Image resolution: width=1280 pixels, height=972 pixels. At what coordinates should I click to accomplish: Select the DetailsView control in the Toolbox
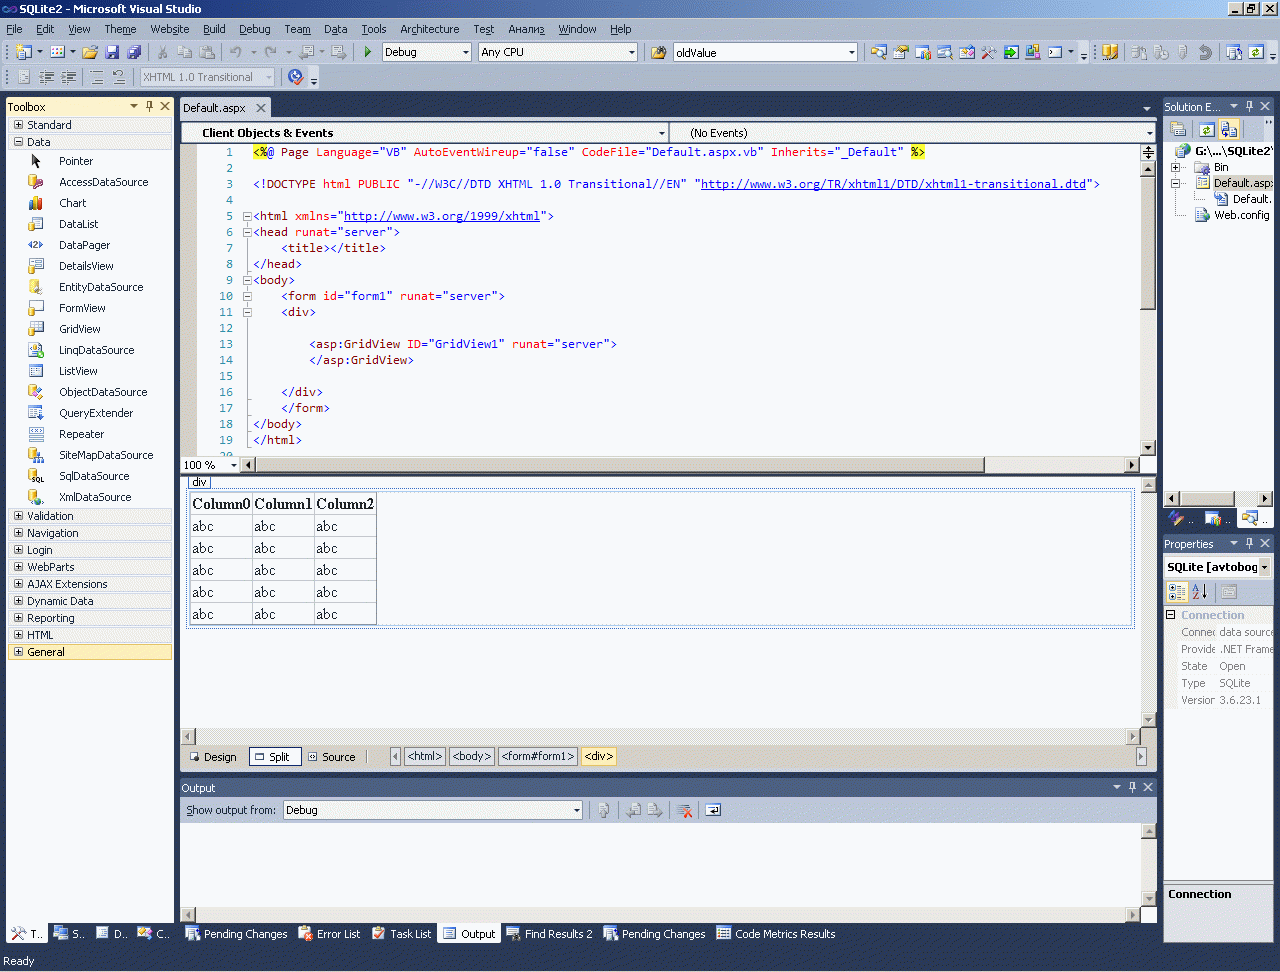click(86, 266)
